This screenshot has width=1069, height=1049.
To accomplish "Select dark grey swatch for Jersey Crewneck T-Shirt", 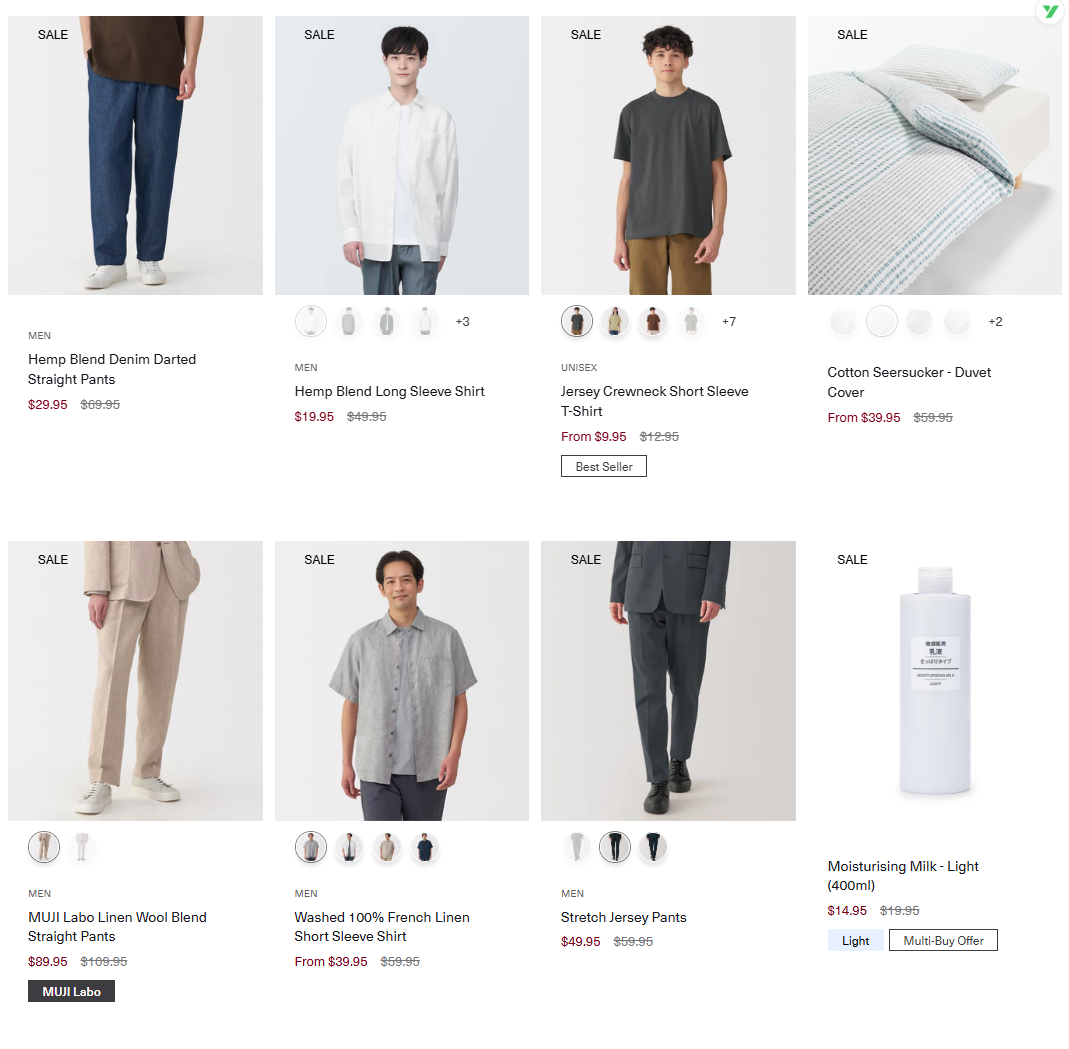I will (x=577, y=321).
